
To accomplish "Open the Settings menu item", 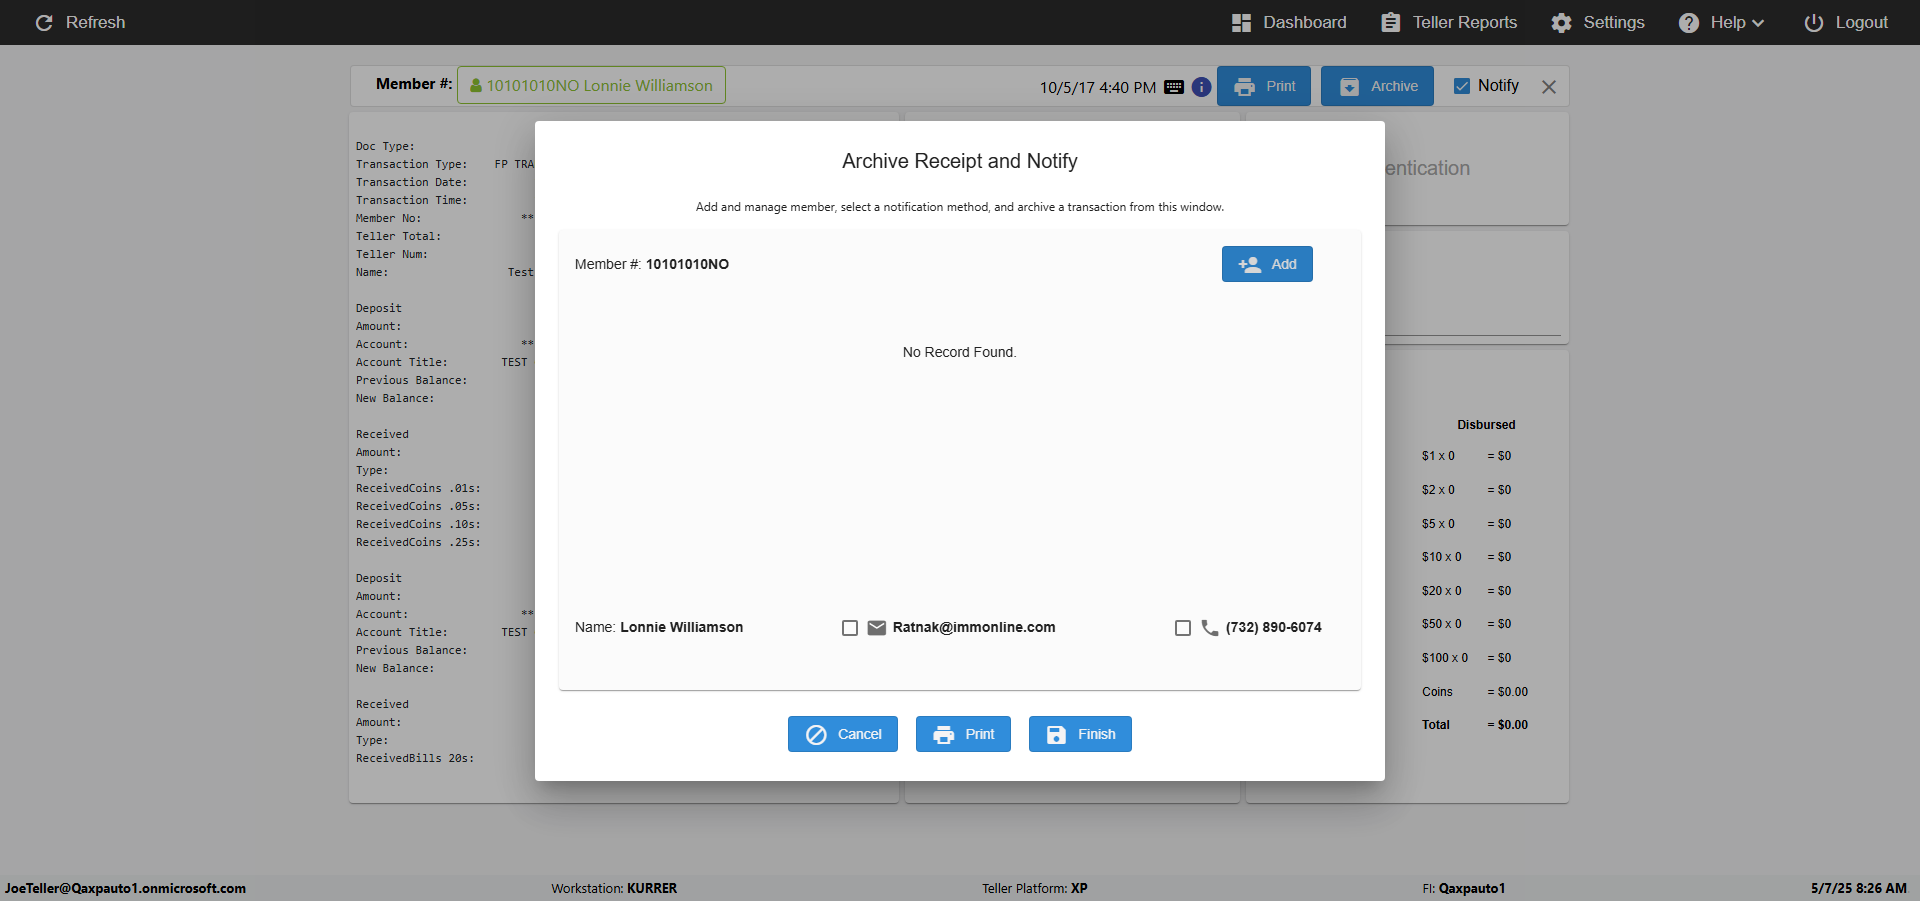I will tap(1597, 22).
